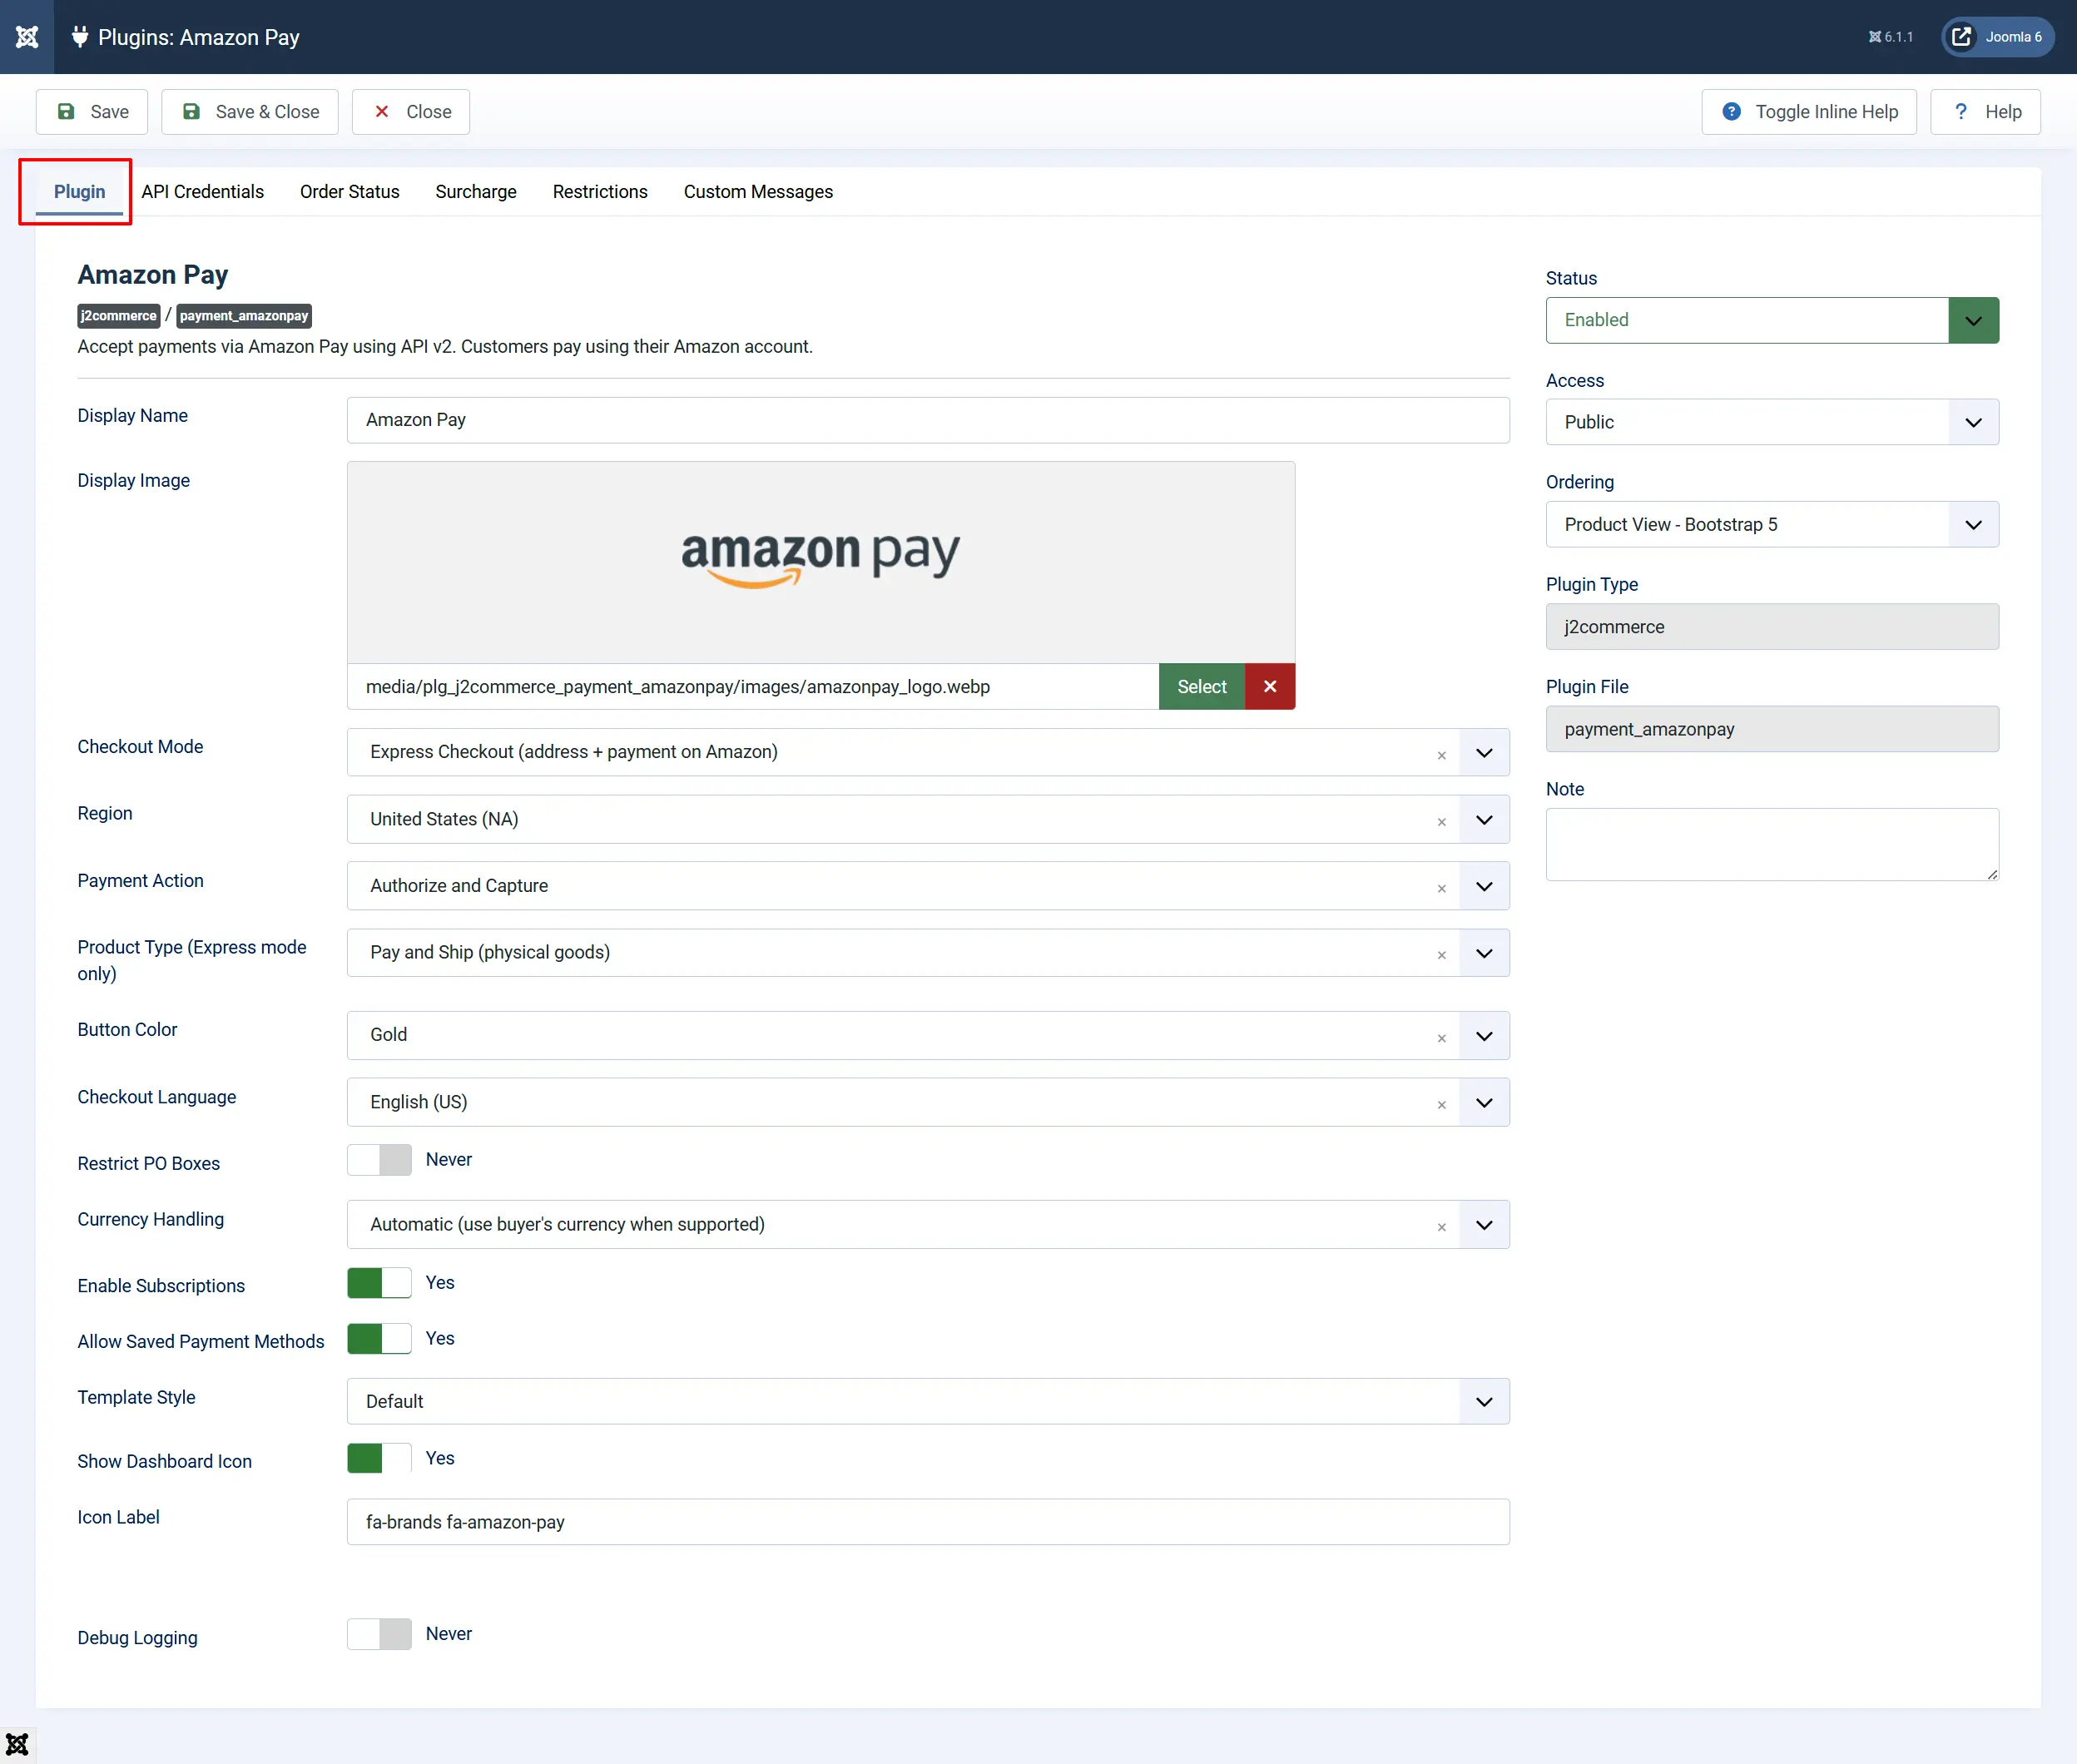Screen dimensions: 2077x1764
Task: Open the Region dropdown
Action: [1484, 820]
